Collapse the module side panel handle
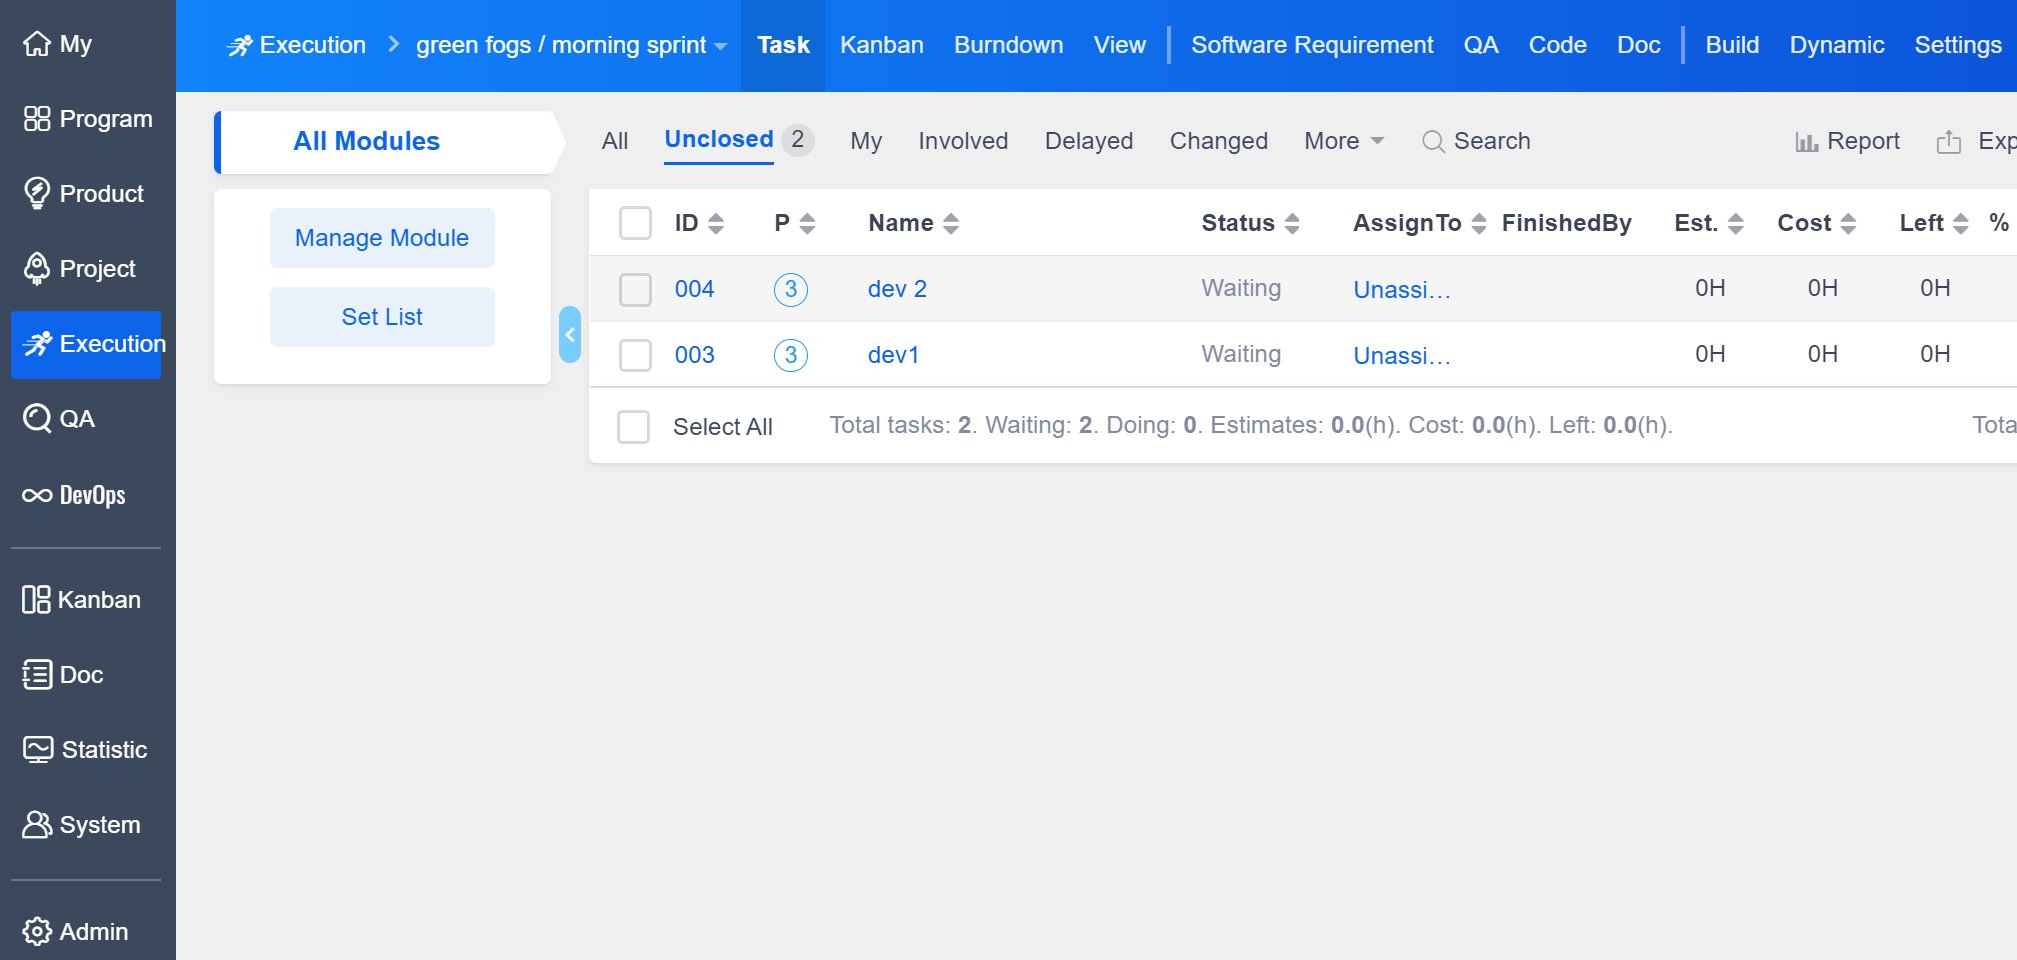2017x960 pixels. click(x=570, y=334)
